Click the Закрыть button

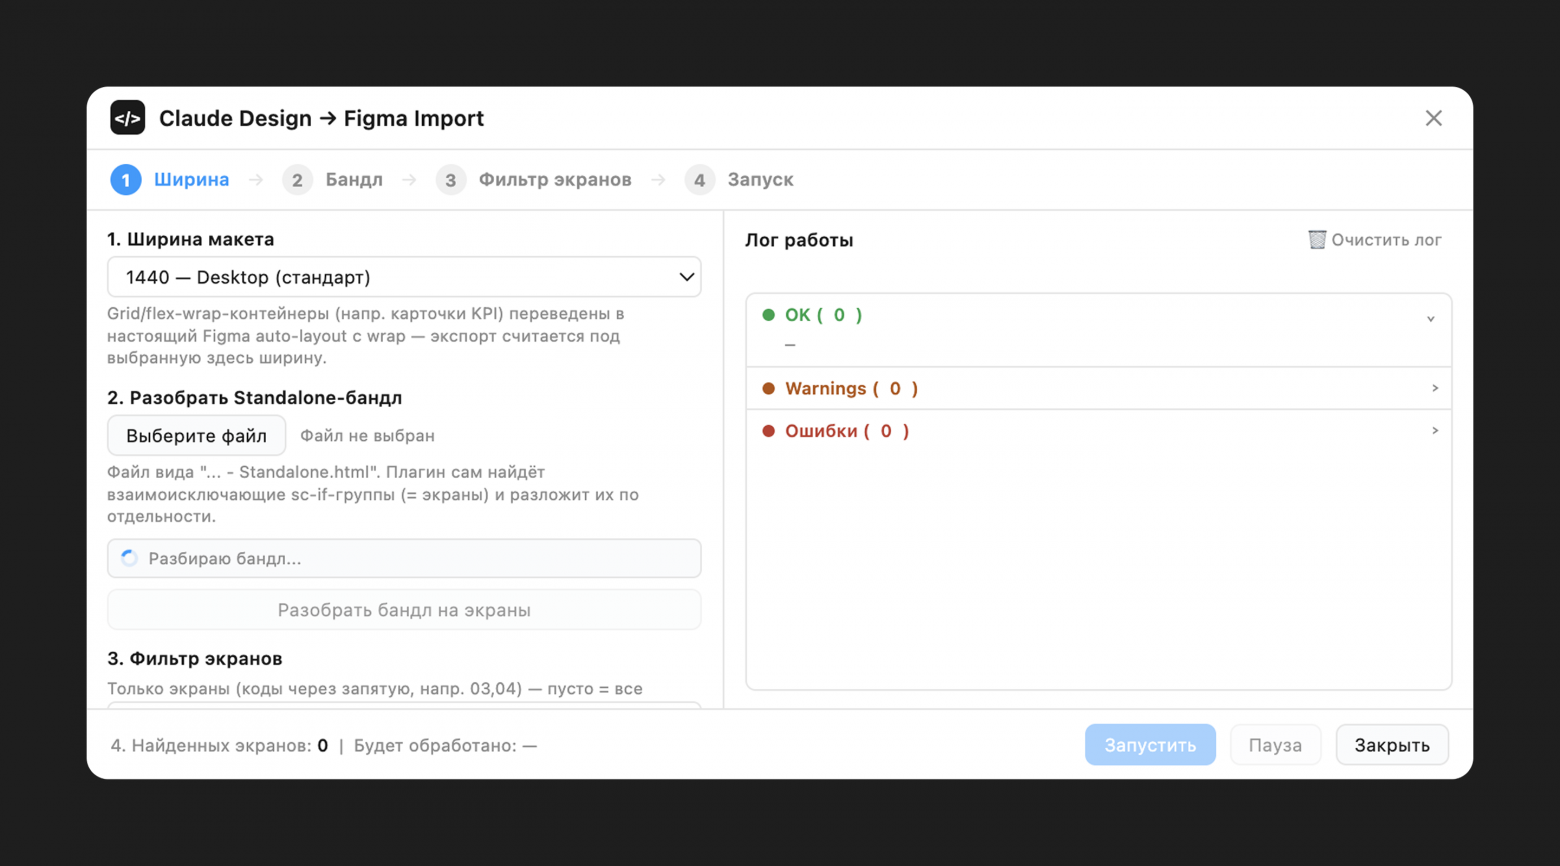[1392, 745]
